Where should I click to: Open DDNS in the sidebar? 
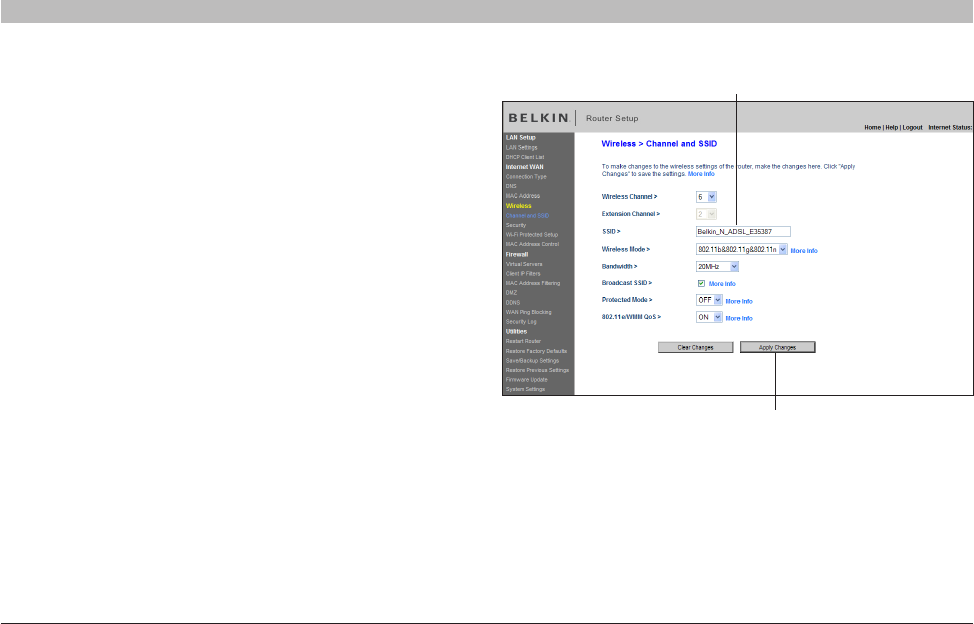pos(512,302)
